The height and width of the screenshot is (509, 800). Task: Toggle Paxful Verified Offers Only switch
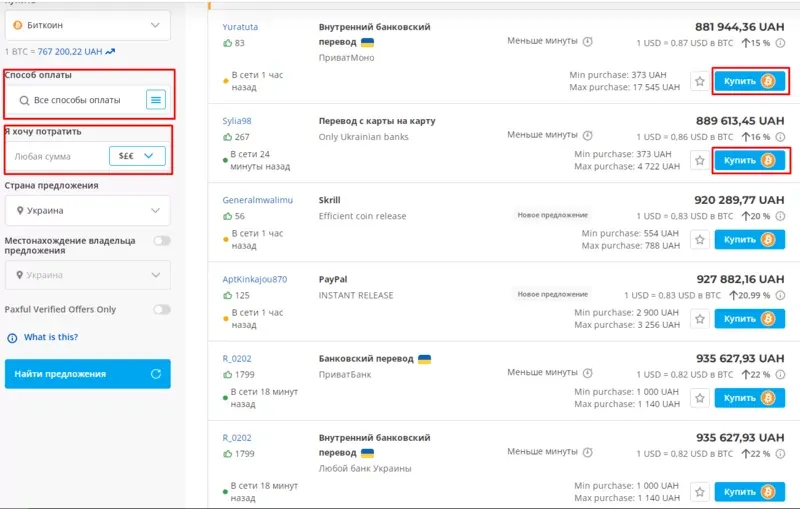[x=162, y=309]
